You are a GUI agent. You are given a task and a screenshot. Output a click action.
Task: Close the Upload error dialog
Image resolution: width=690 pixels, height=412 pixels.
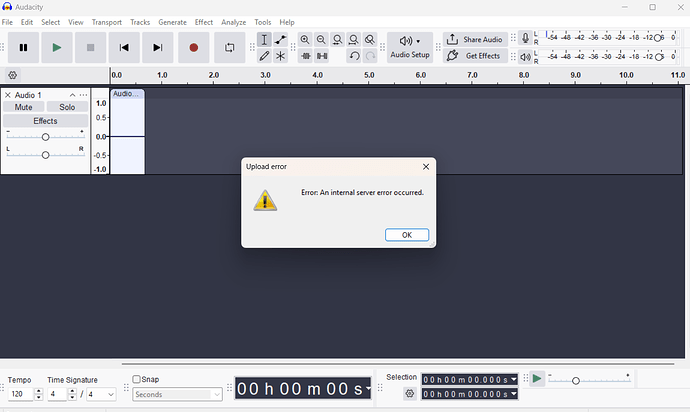click(x=426, y=167)
